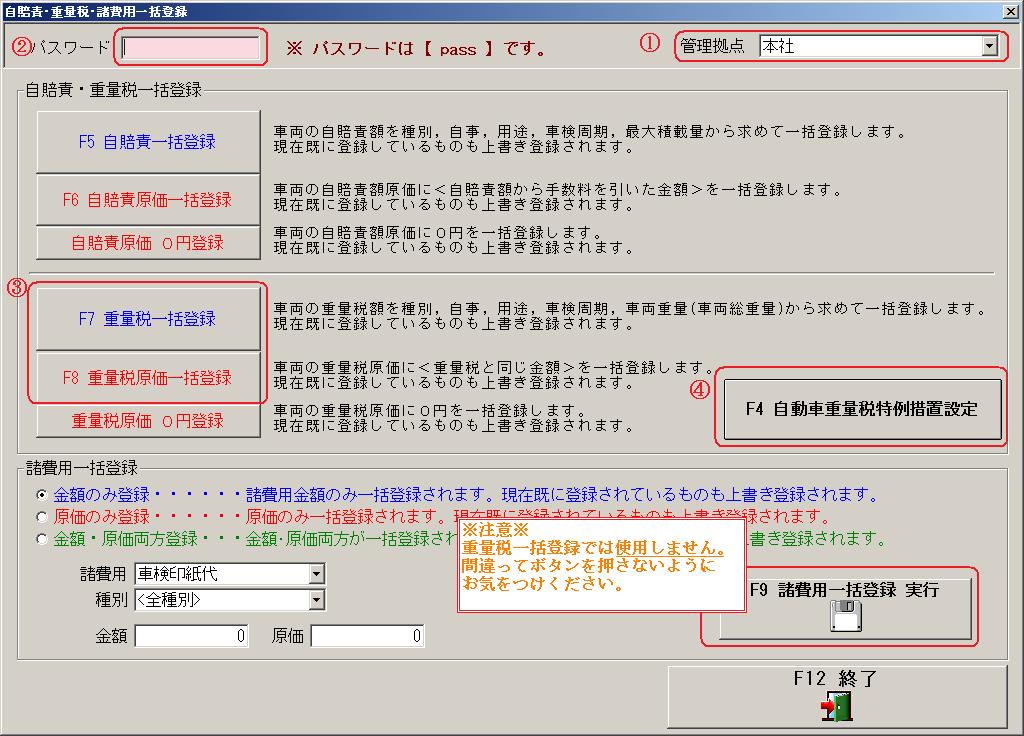Select the 金額・原価両方登録 radio option

click(42, 539)
